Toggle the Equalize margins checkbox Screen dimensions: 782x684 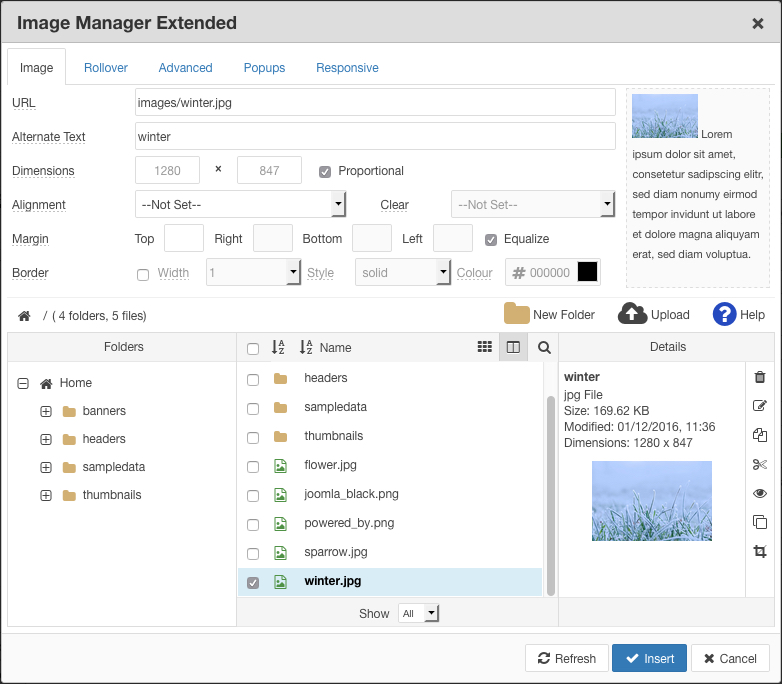491,239
